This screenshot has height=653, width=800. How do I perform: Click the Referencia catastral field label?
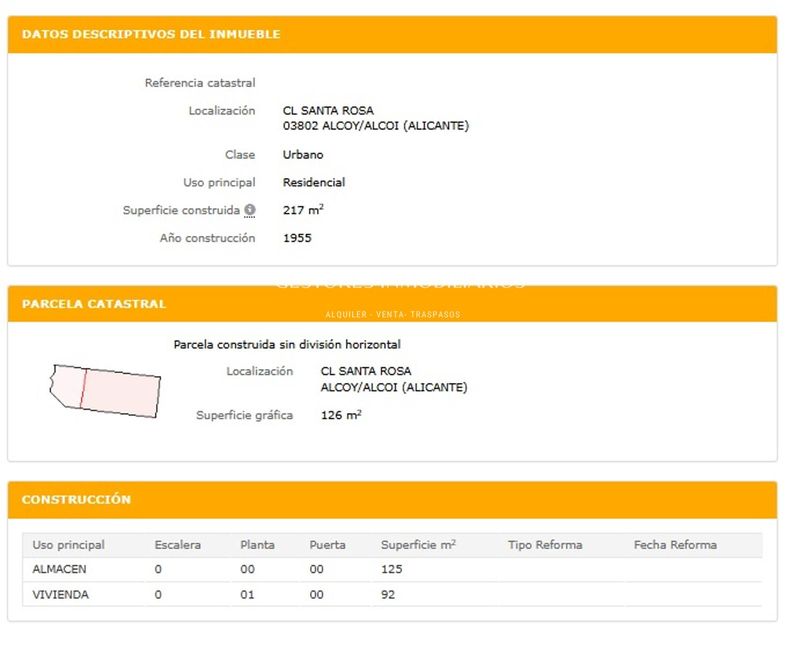click(204, 82)
